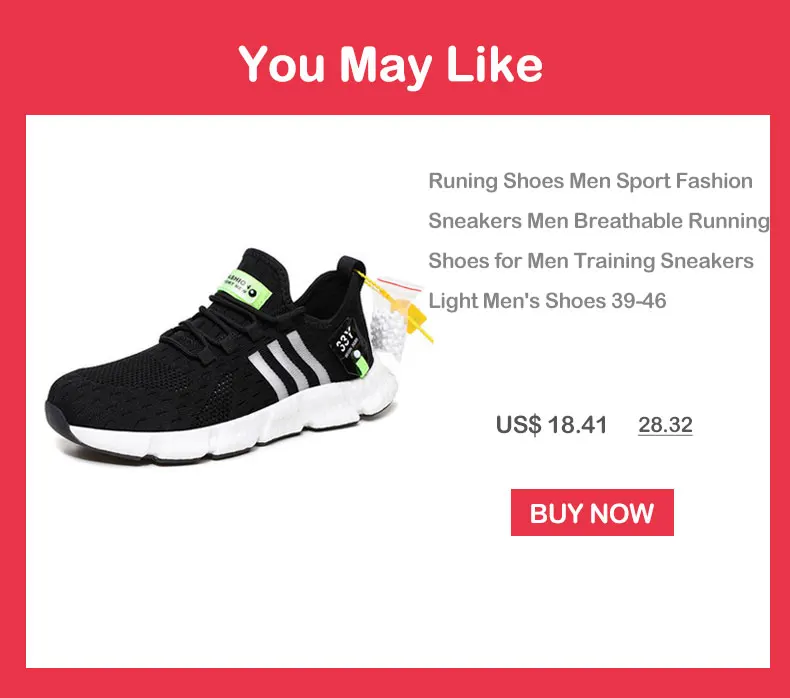This screenshot has height=698, width=790.
Task: Click the struck-through 28.32 original price
Action: pyautogui.click(x=665, y=425)
